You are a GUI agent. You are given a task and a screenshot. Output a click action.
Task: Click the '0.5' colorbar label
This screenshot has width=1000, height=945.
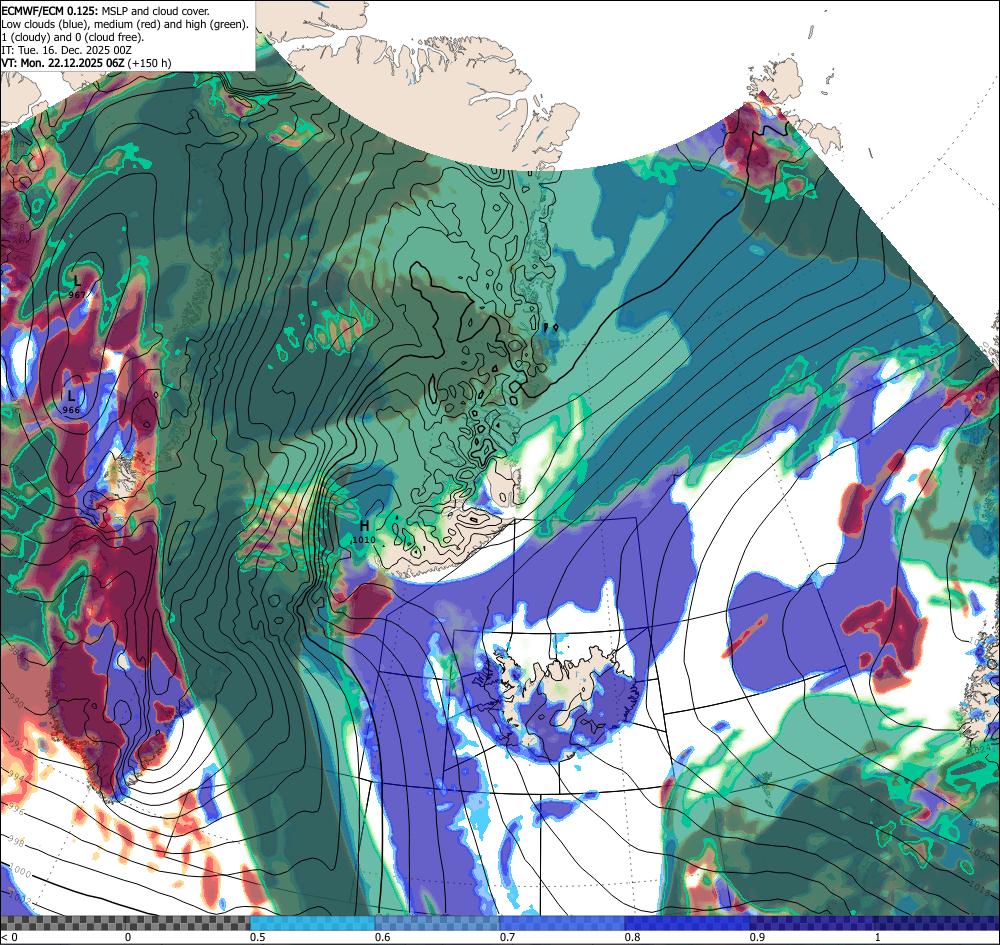click(258, 937)
